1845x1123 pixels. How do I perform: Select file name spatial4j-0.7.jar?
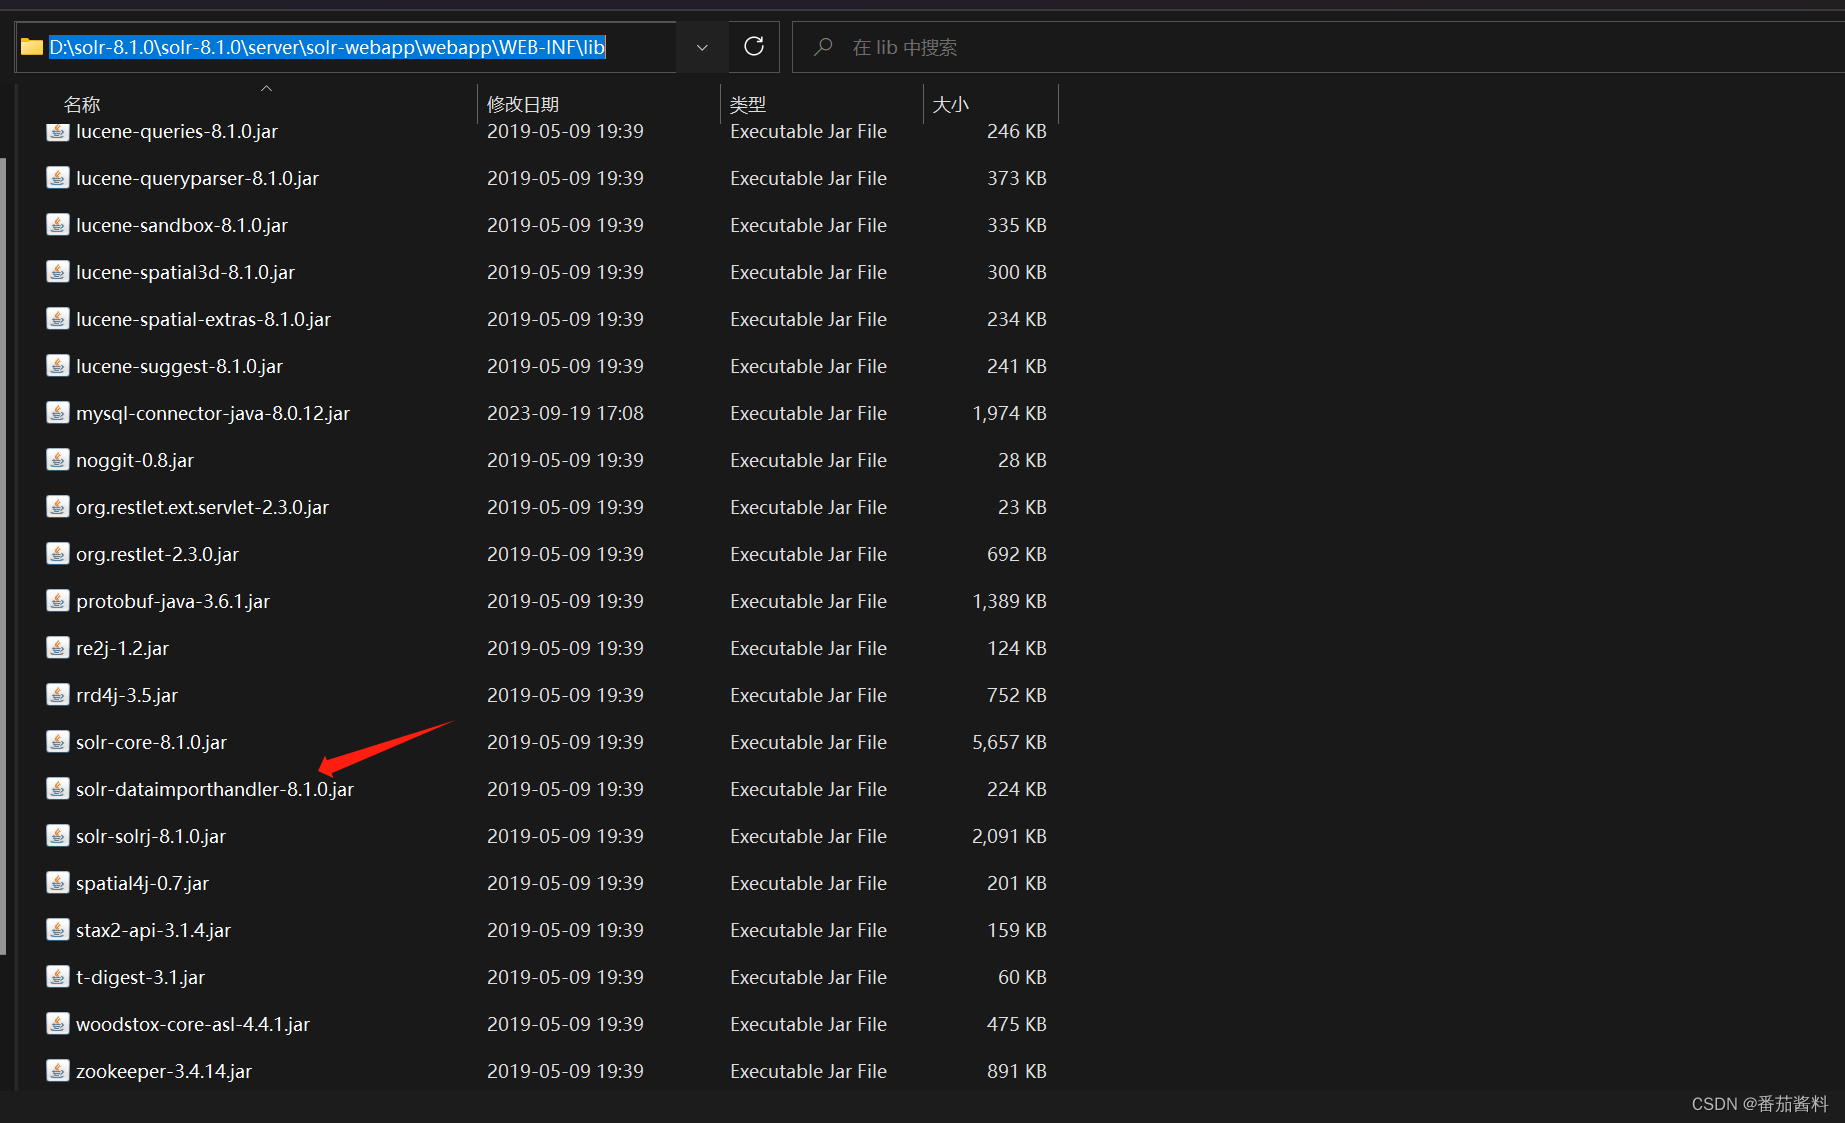point(143,883)
